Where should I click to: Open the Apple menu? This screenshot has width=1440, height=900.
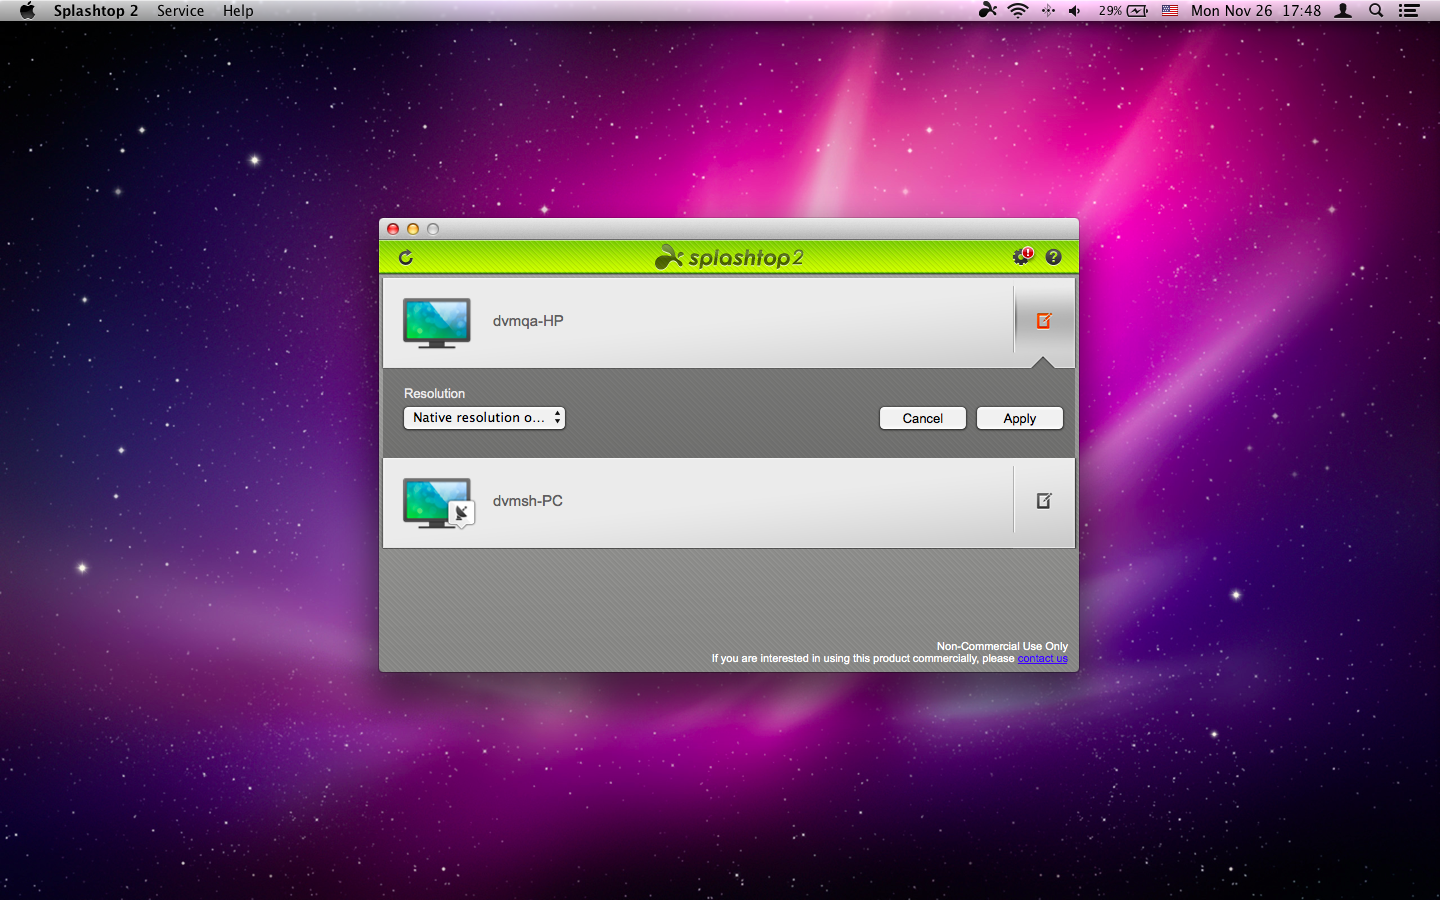click(27, 11)
